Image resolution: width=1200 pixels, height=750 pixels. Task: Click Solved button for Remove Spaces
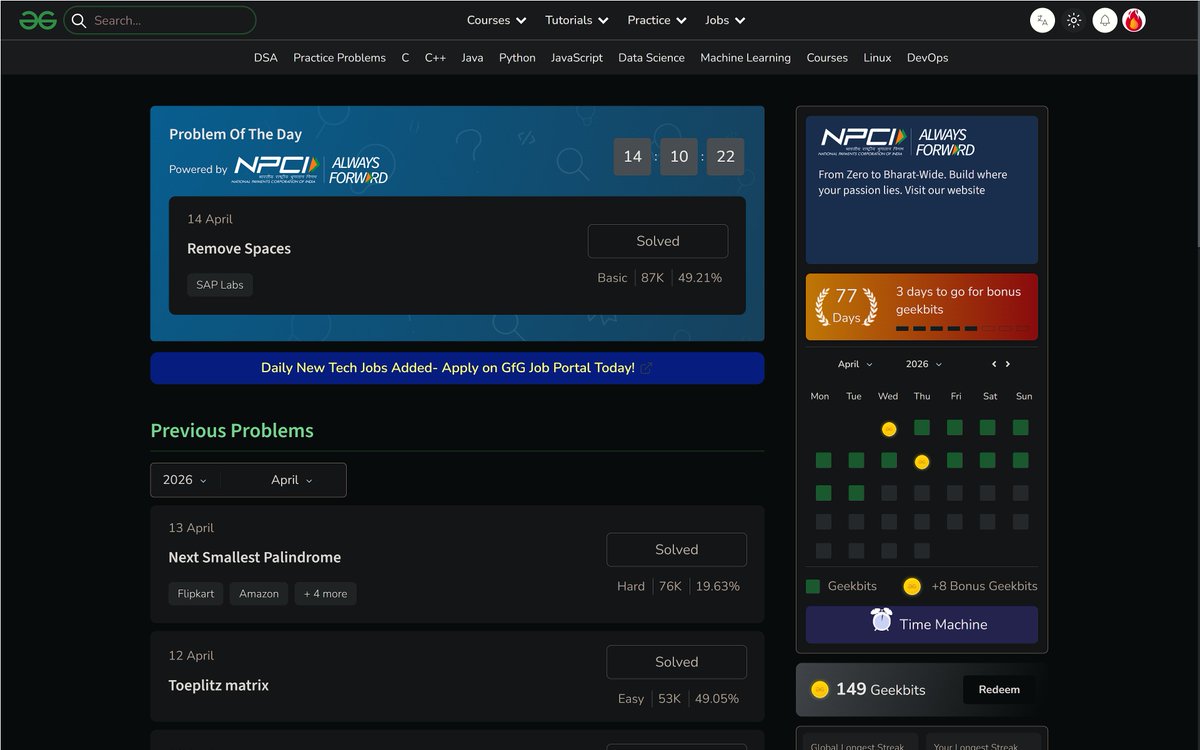[x=658, y=241]
